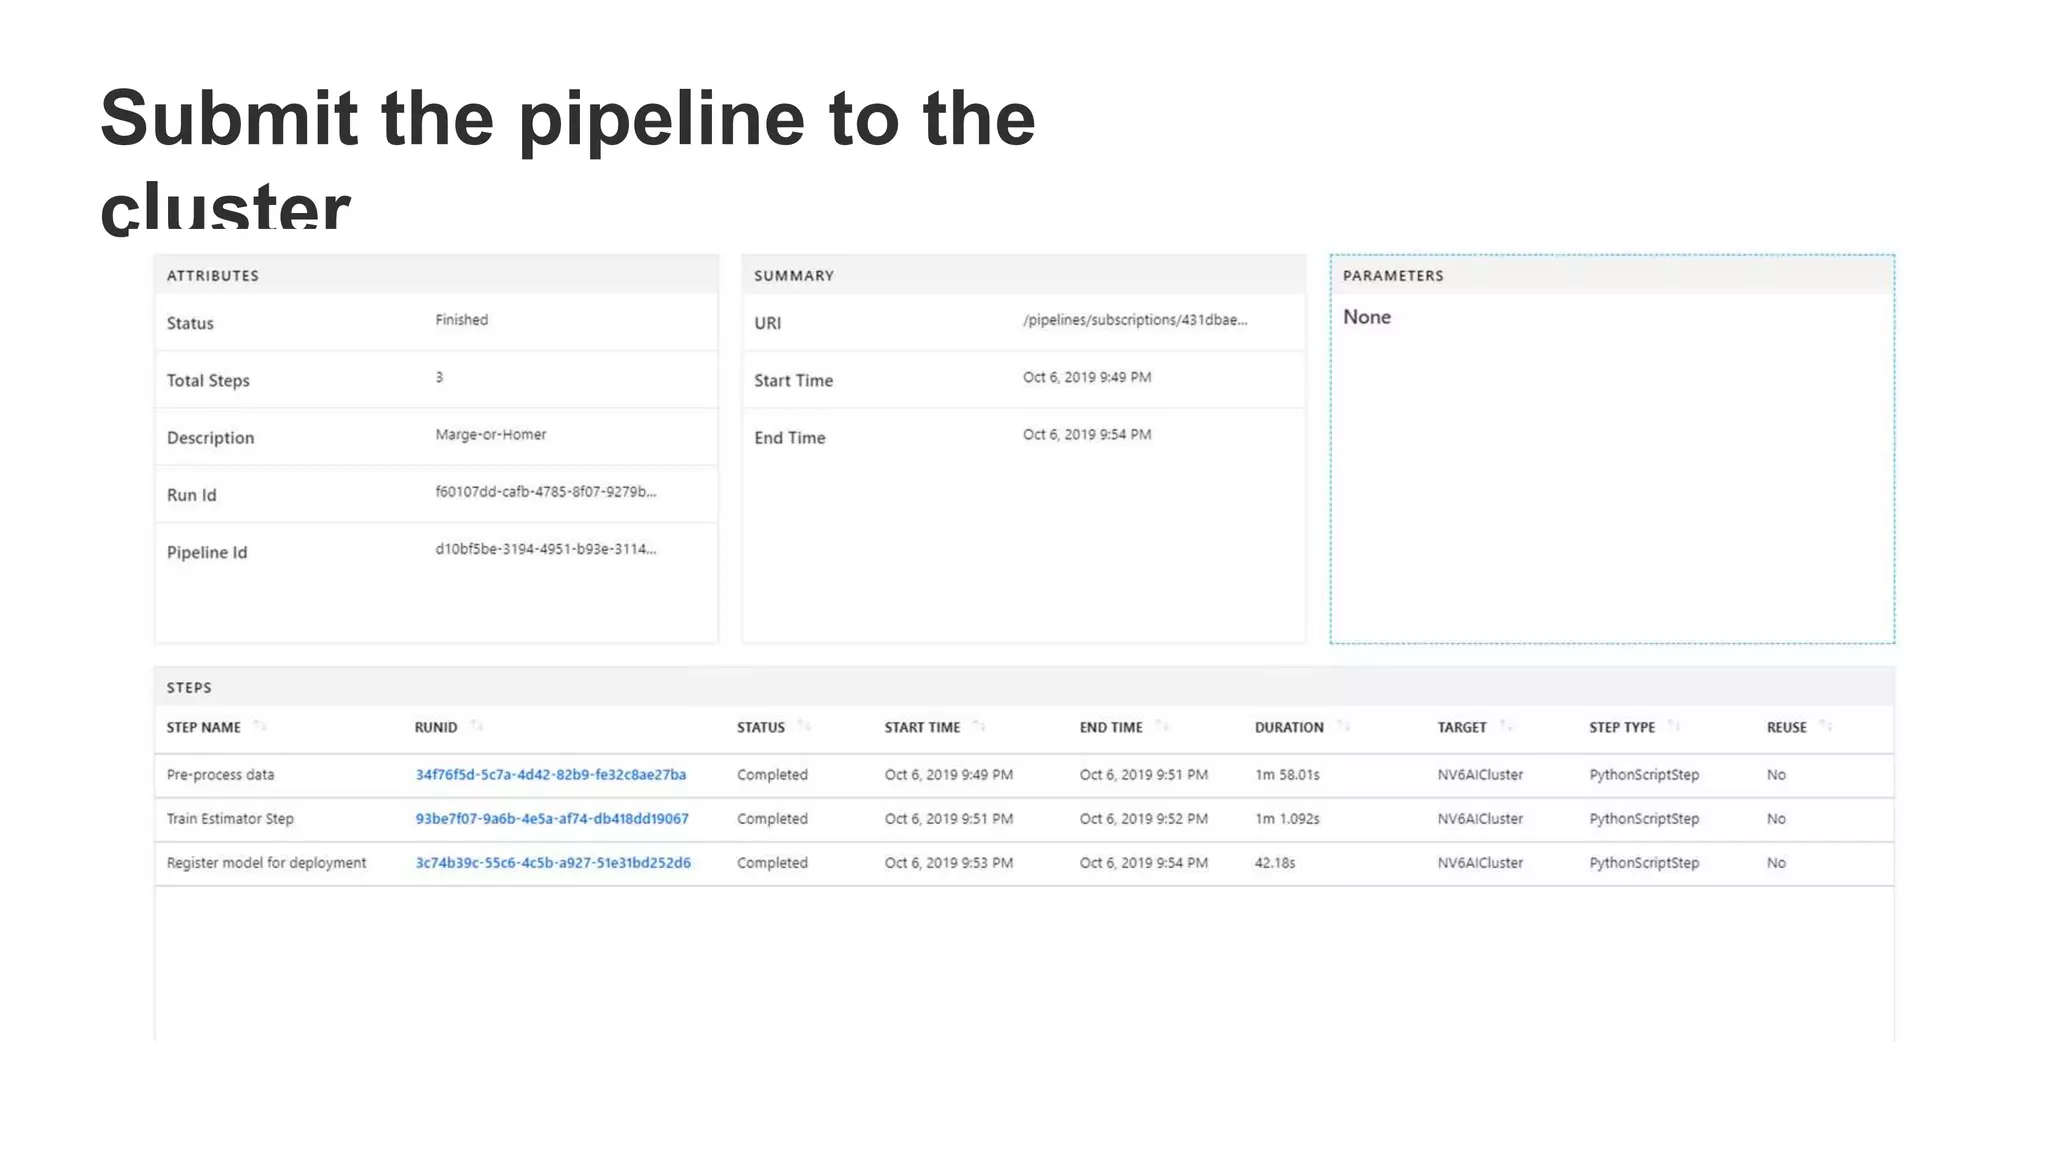Click the STEPS section header
This screenshot has height=1152, width=2048.
[x=189, y=688]
